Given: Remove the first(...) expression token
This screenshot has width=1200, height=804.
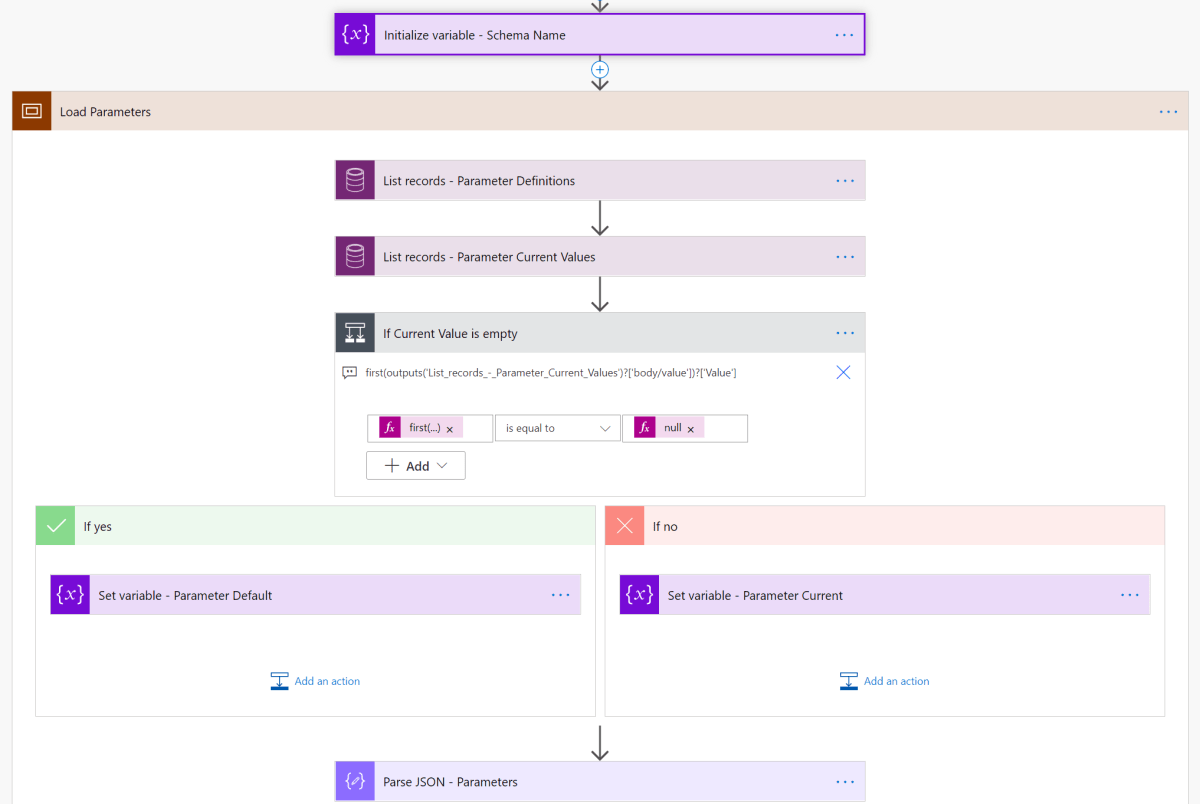Looking at the screenshot, I should click(448, 427).
